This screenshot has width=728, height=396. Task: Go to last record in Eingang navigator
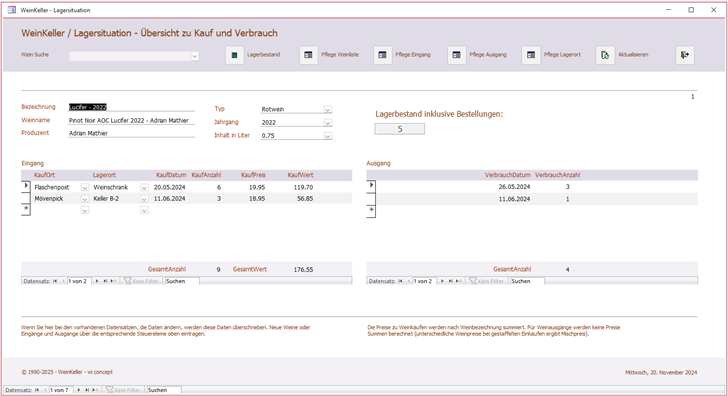[105, 281]
